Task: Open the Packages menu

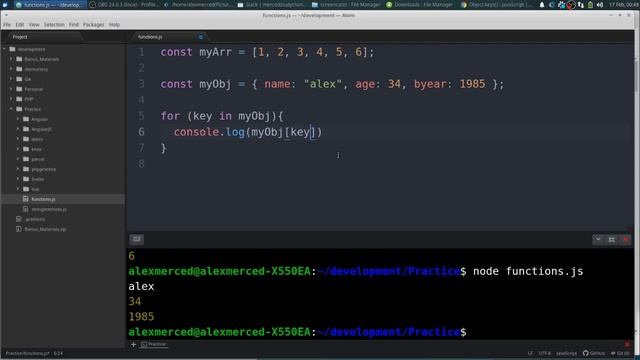Action: [x=93, y=24]
